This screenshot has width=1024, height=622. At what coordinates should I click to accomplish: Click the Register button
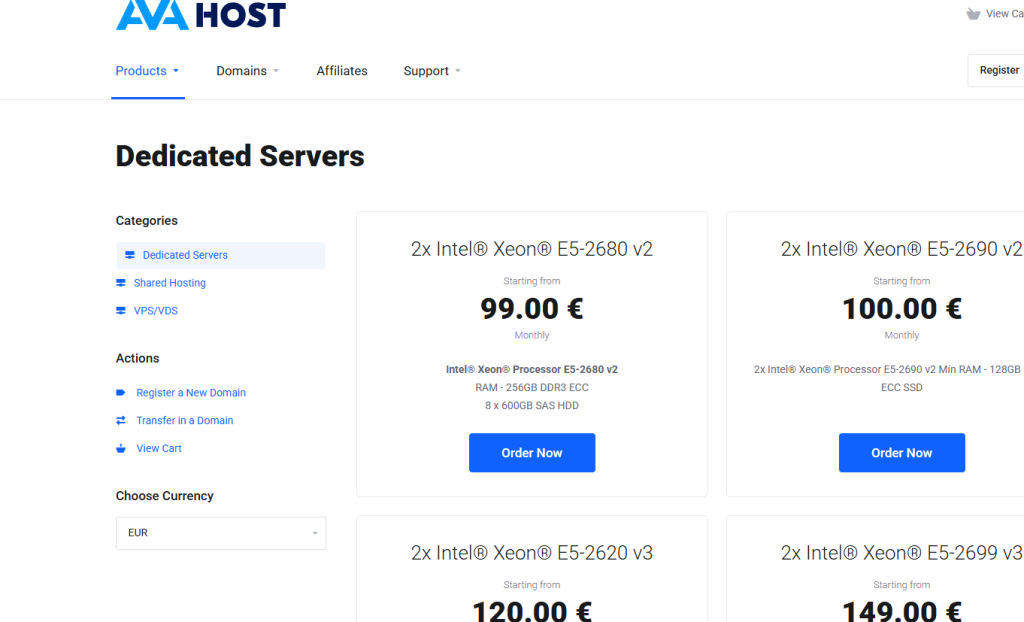(999, 71)
